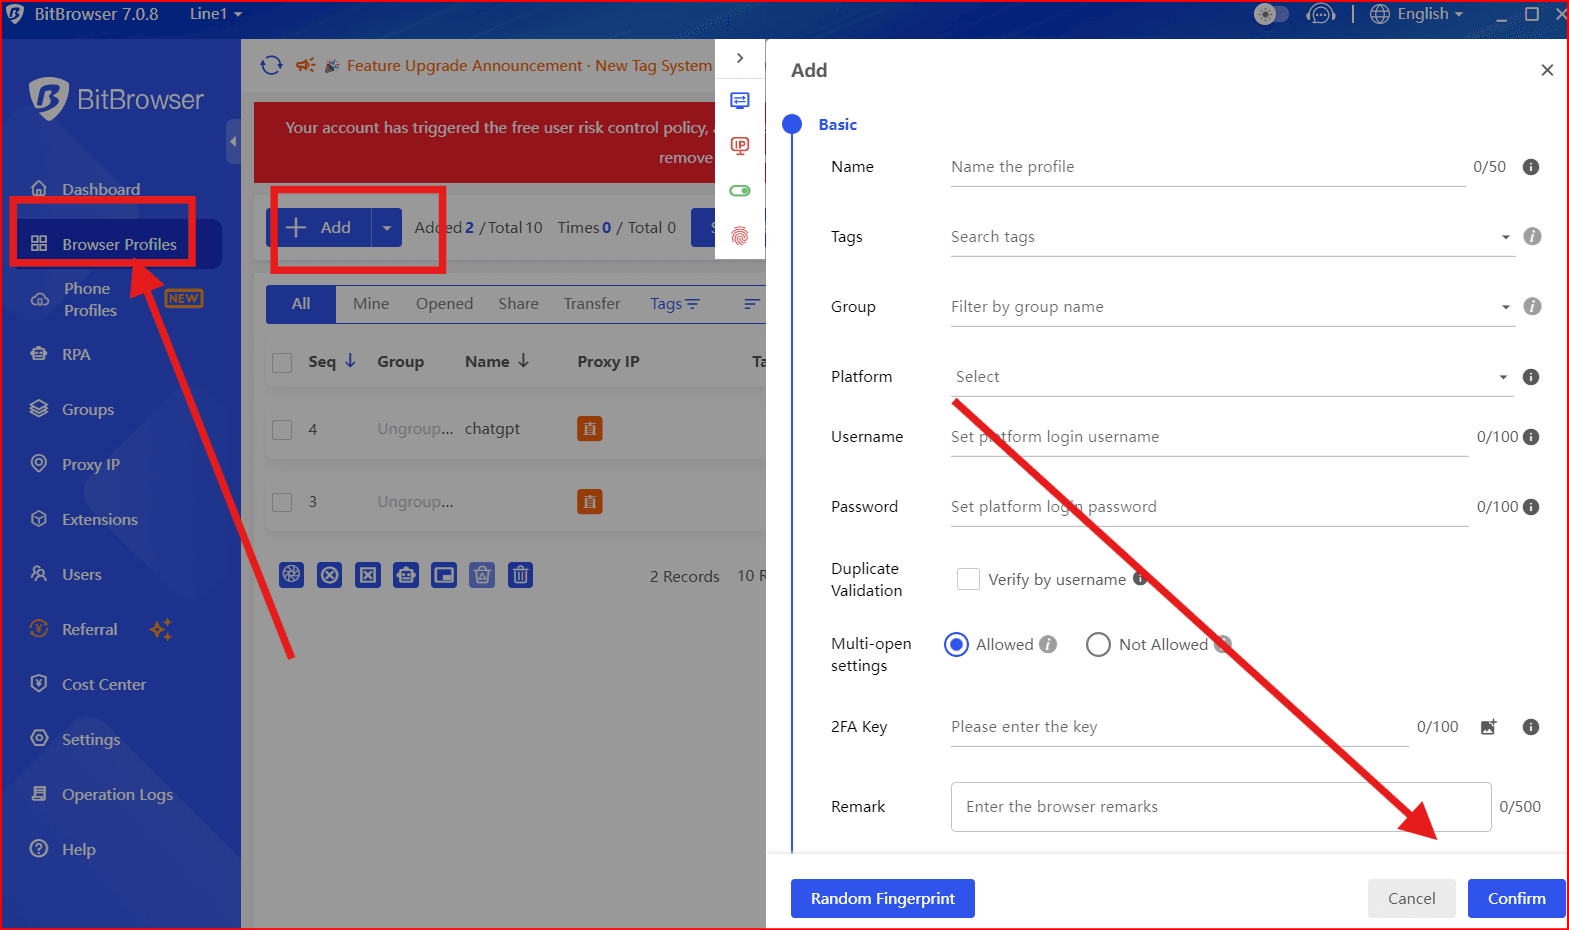Enable the Verify by username checkbox
Screen dimensions: 1569x930
(968, 579)
